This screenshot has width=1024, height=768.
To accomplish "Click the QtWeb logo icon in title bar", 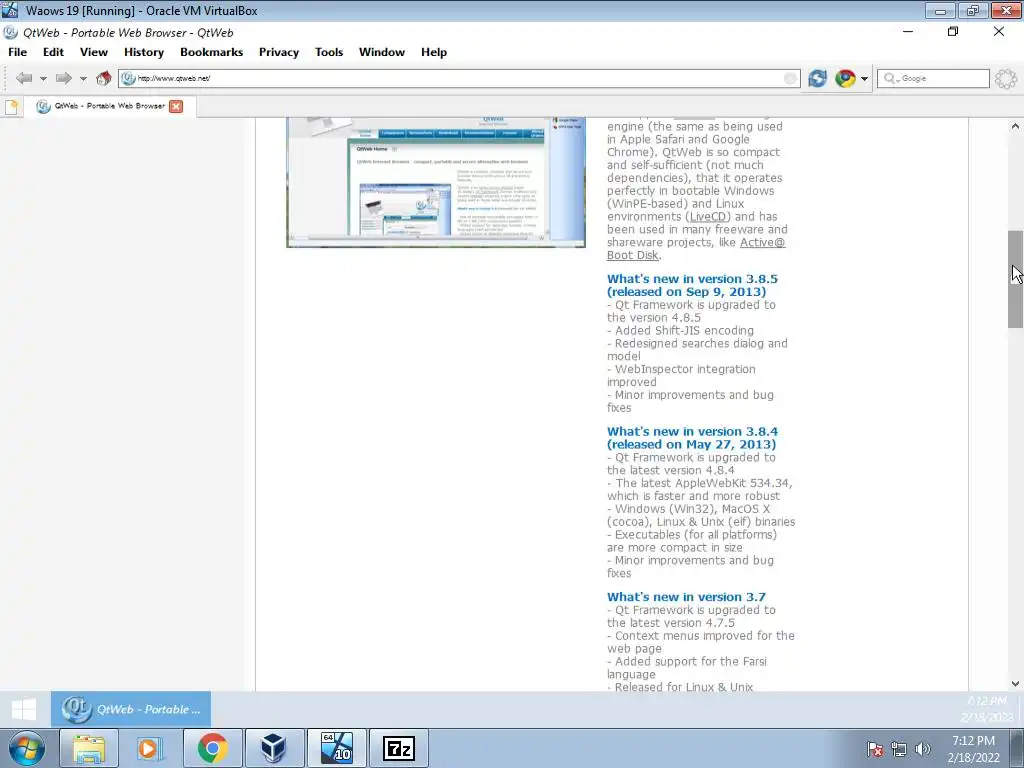I will coord(10,33).
